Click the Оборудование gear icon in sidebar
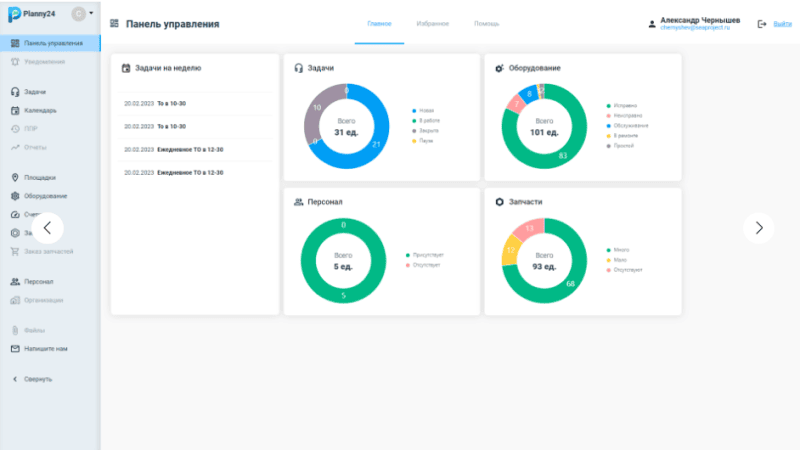Image resolution: width=800 pixels, height=450 pixels. click(x=15, y=196)
